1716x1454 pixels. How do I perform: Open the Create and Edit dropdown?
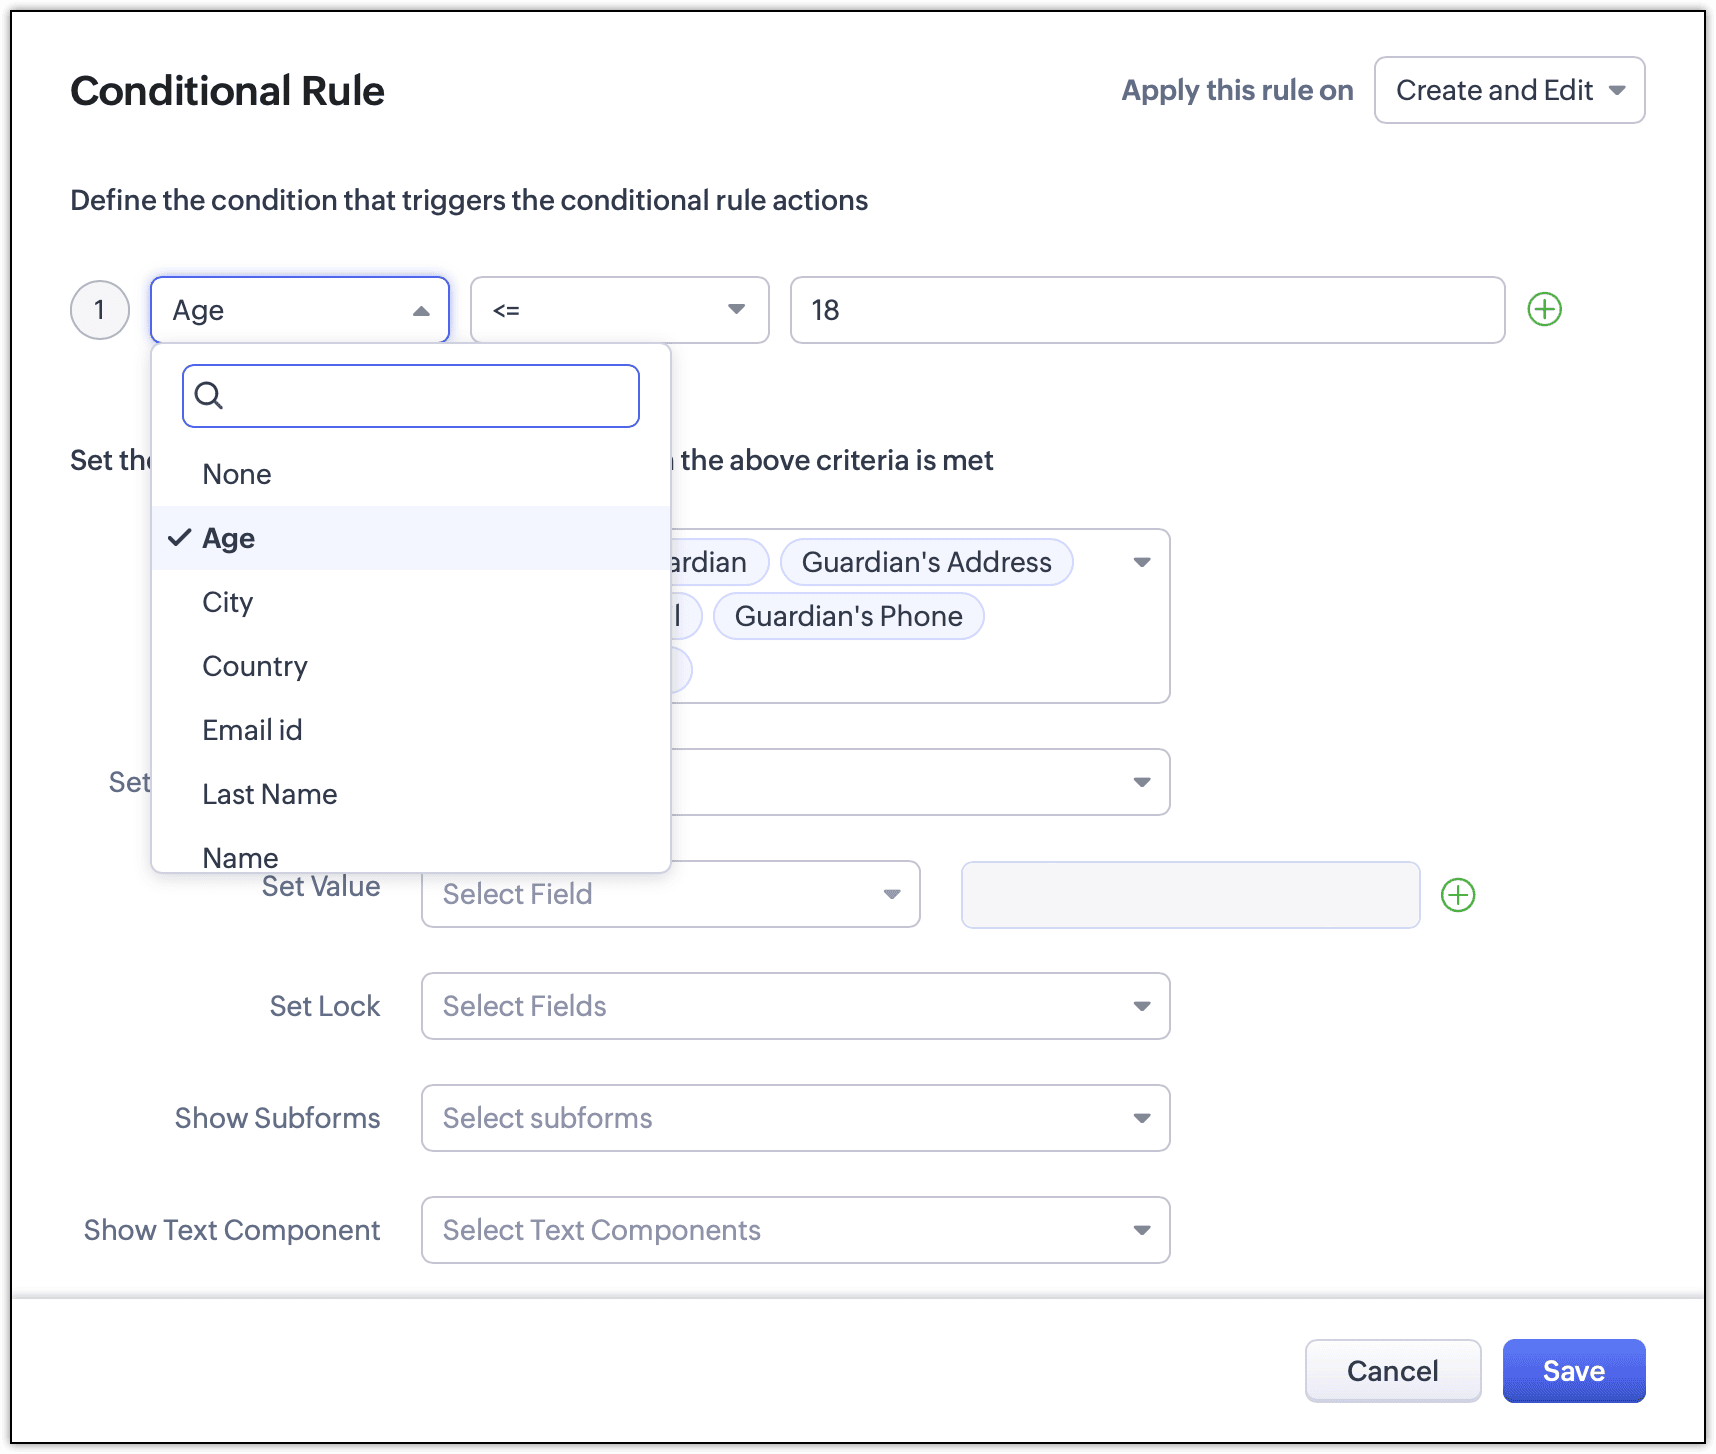pos(1508,90)
